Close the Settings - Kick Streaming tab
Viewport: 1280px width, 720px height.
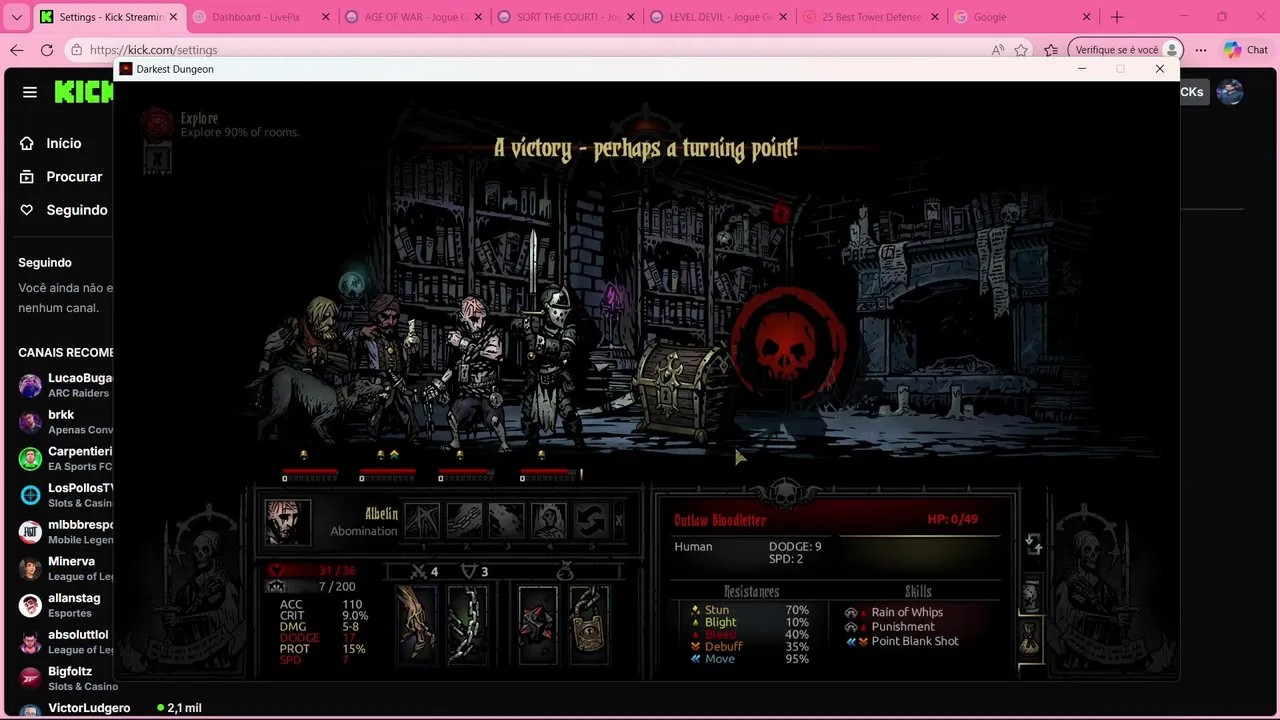coord(173,17)
